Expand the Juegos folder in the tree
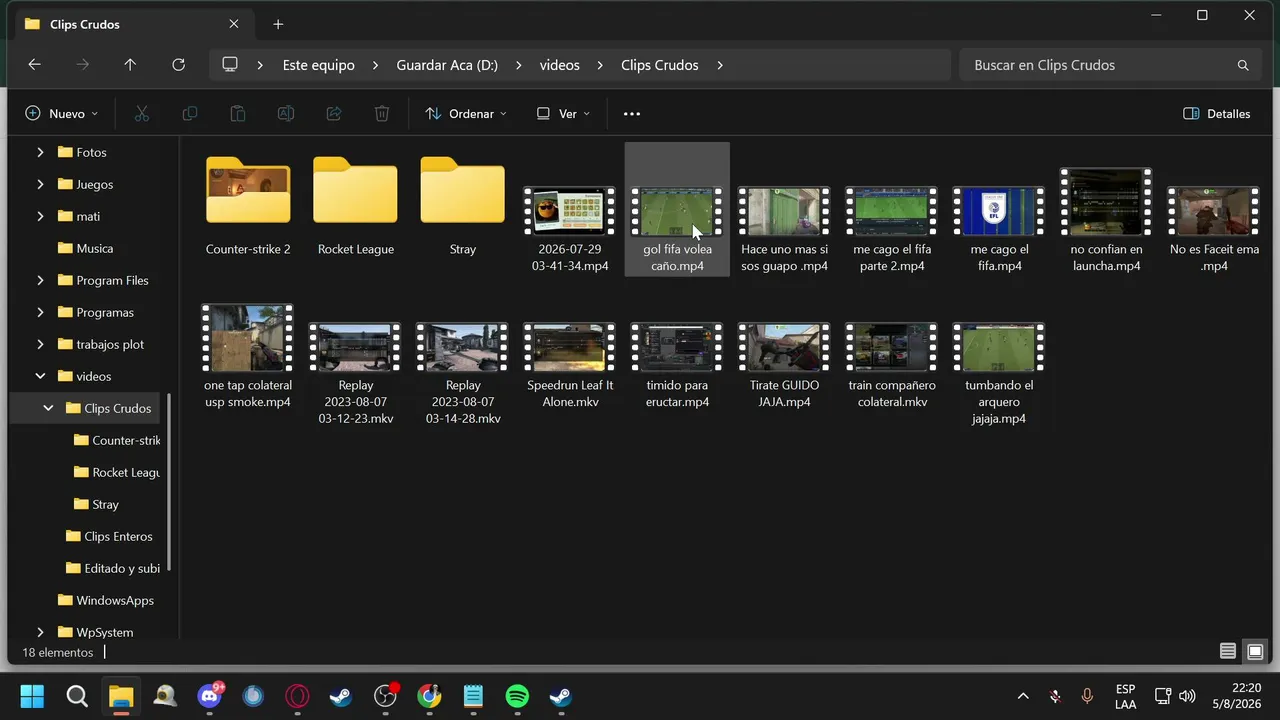1280x720 pixels. pos(40,184)
